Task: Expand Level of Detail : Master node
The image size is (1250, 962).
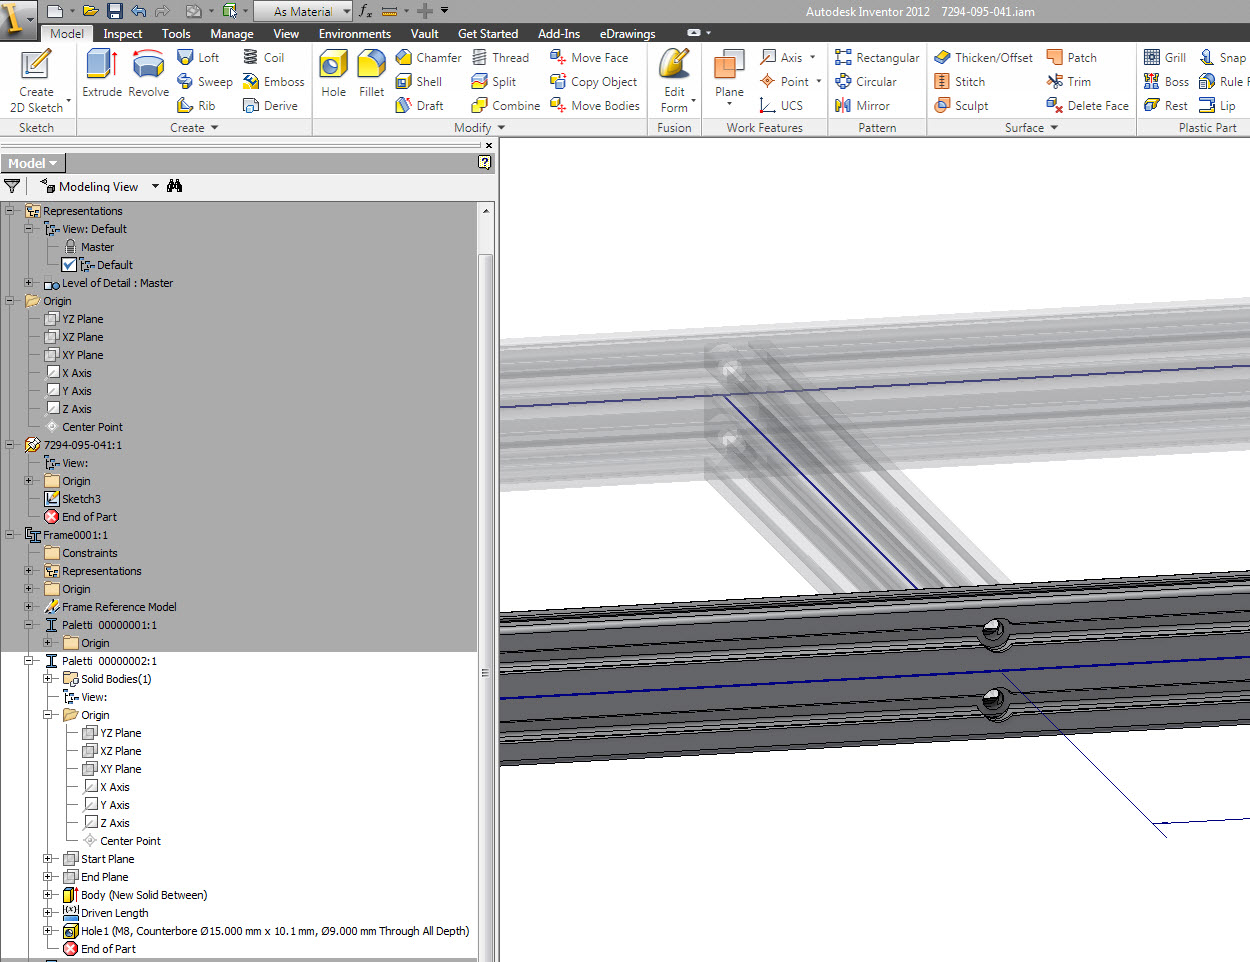Action: 29,283
